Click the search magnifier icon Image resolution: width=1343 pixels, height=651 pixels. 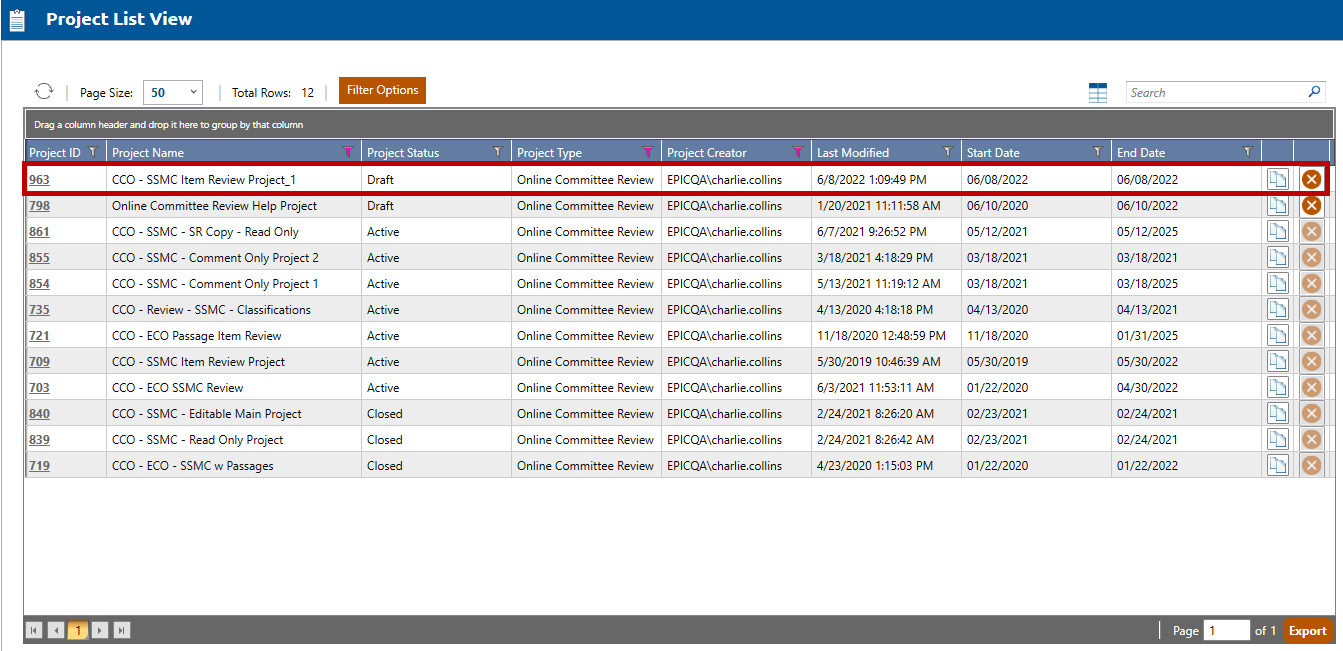[x=1314, y=92]
